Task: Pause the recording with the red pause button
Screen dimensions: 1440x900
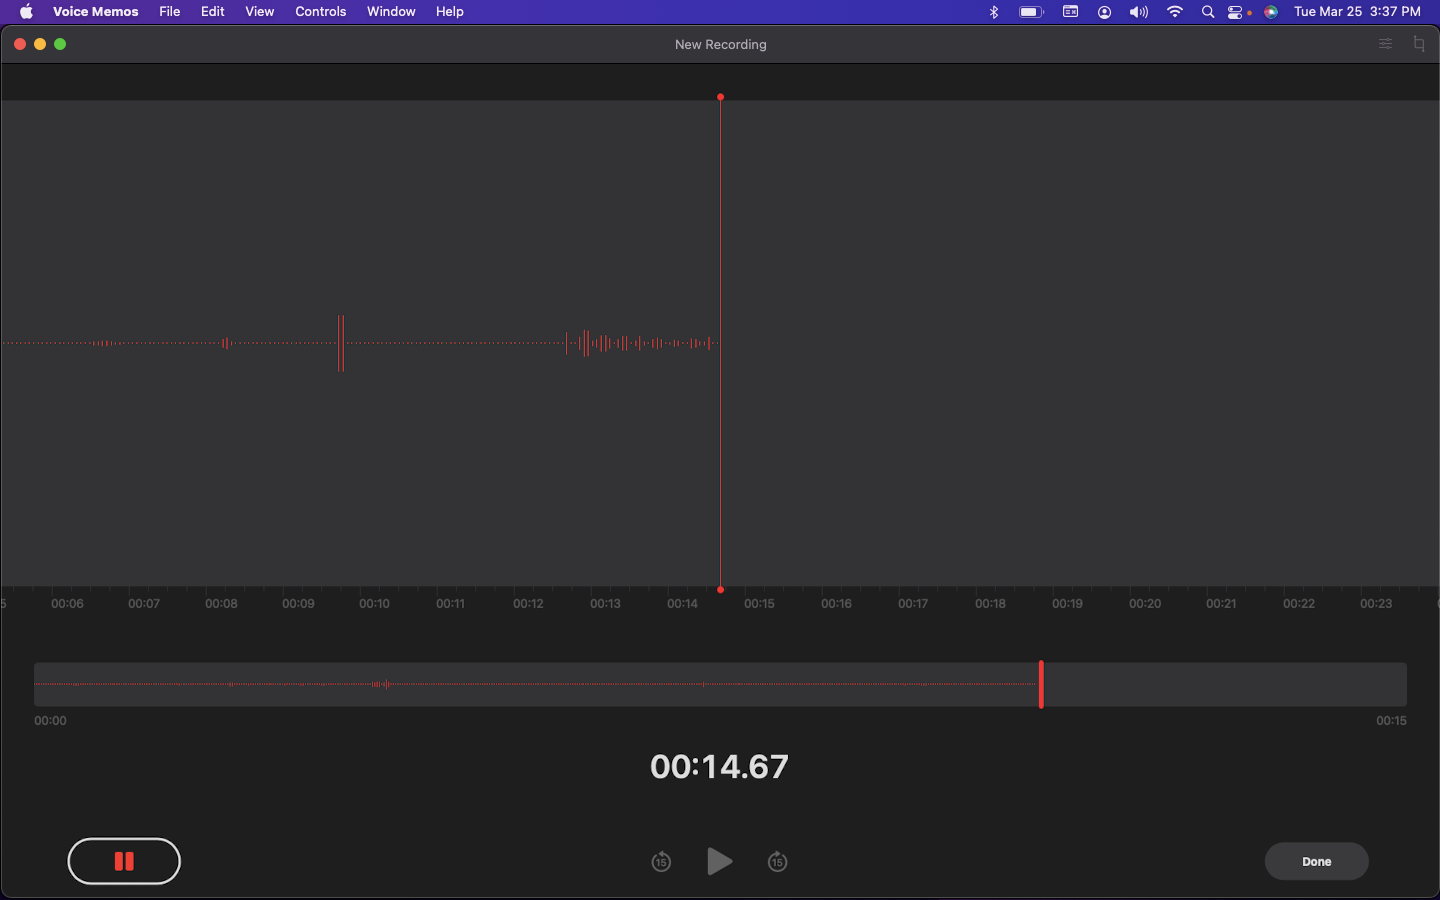Action: 124,861
